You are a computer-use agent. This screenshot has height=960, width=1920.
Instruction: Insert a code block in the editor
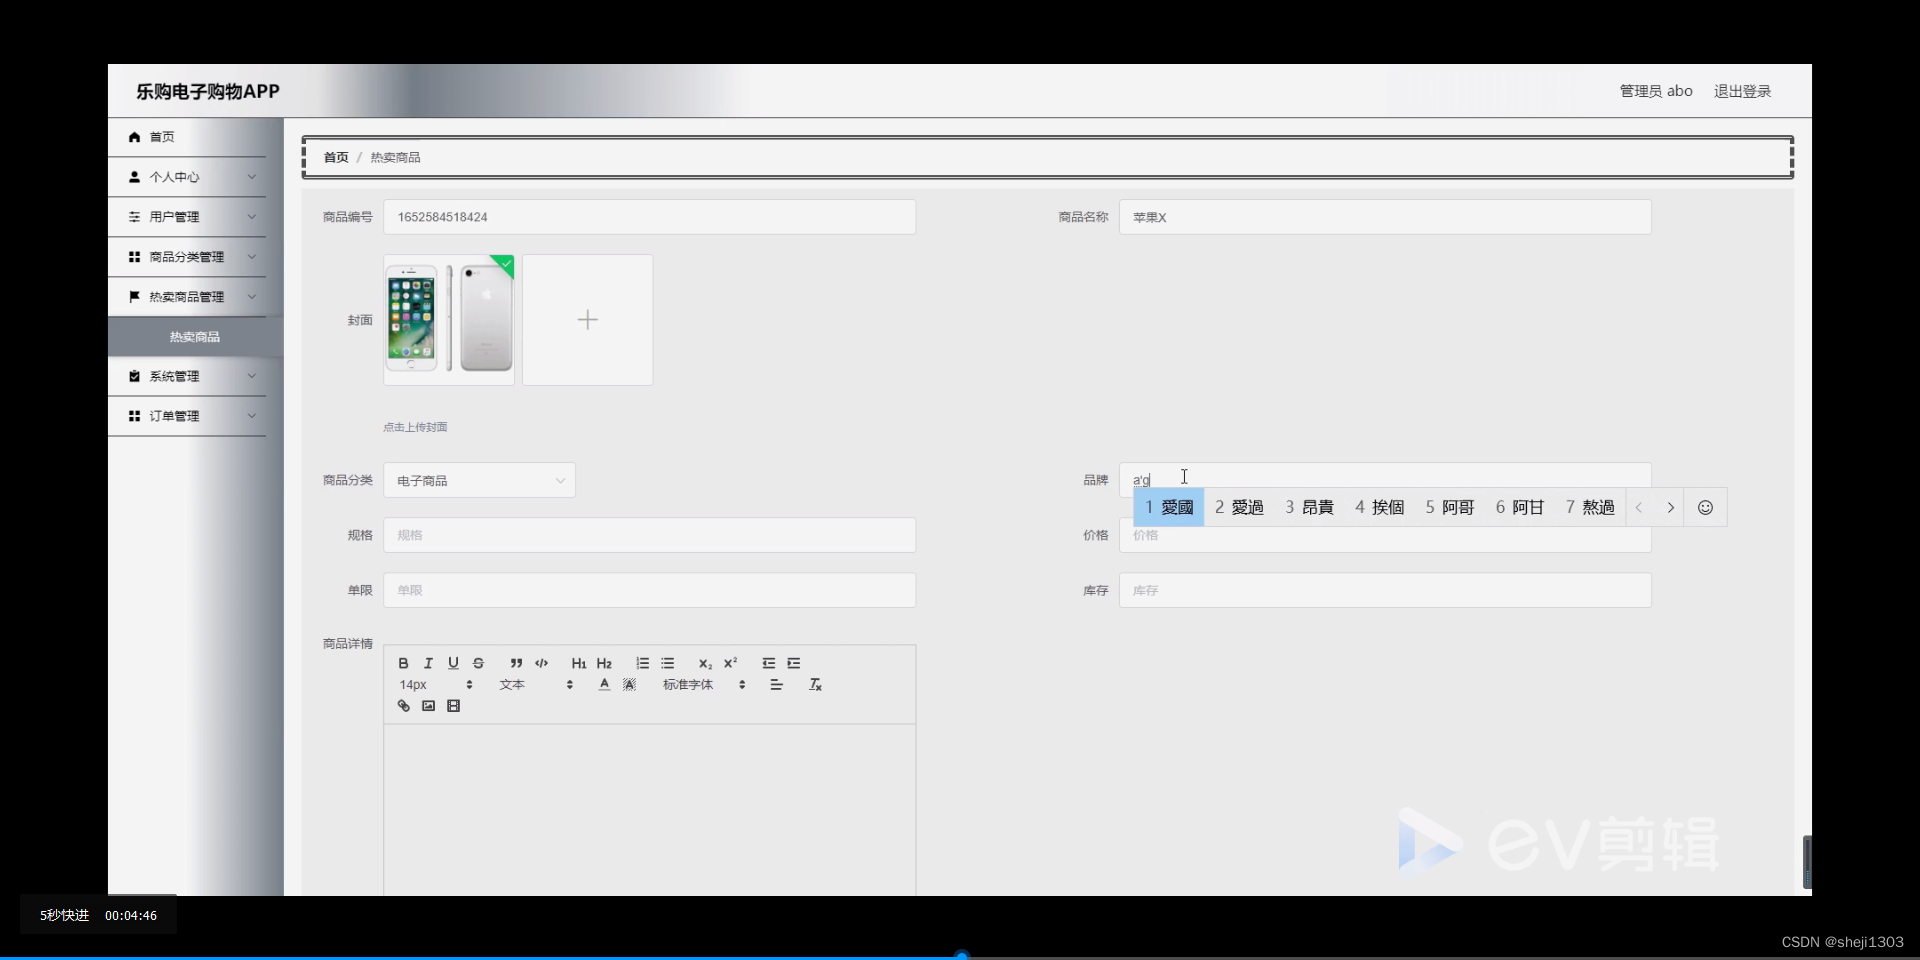[x=541, y=663]
